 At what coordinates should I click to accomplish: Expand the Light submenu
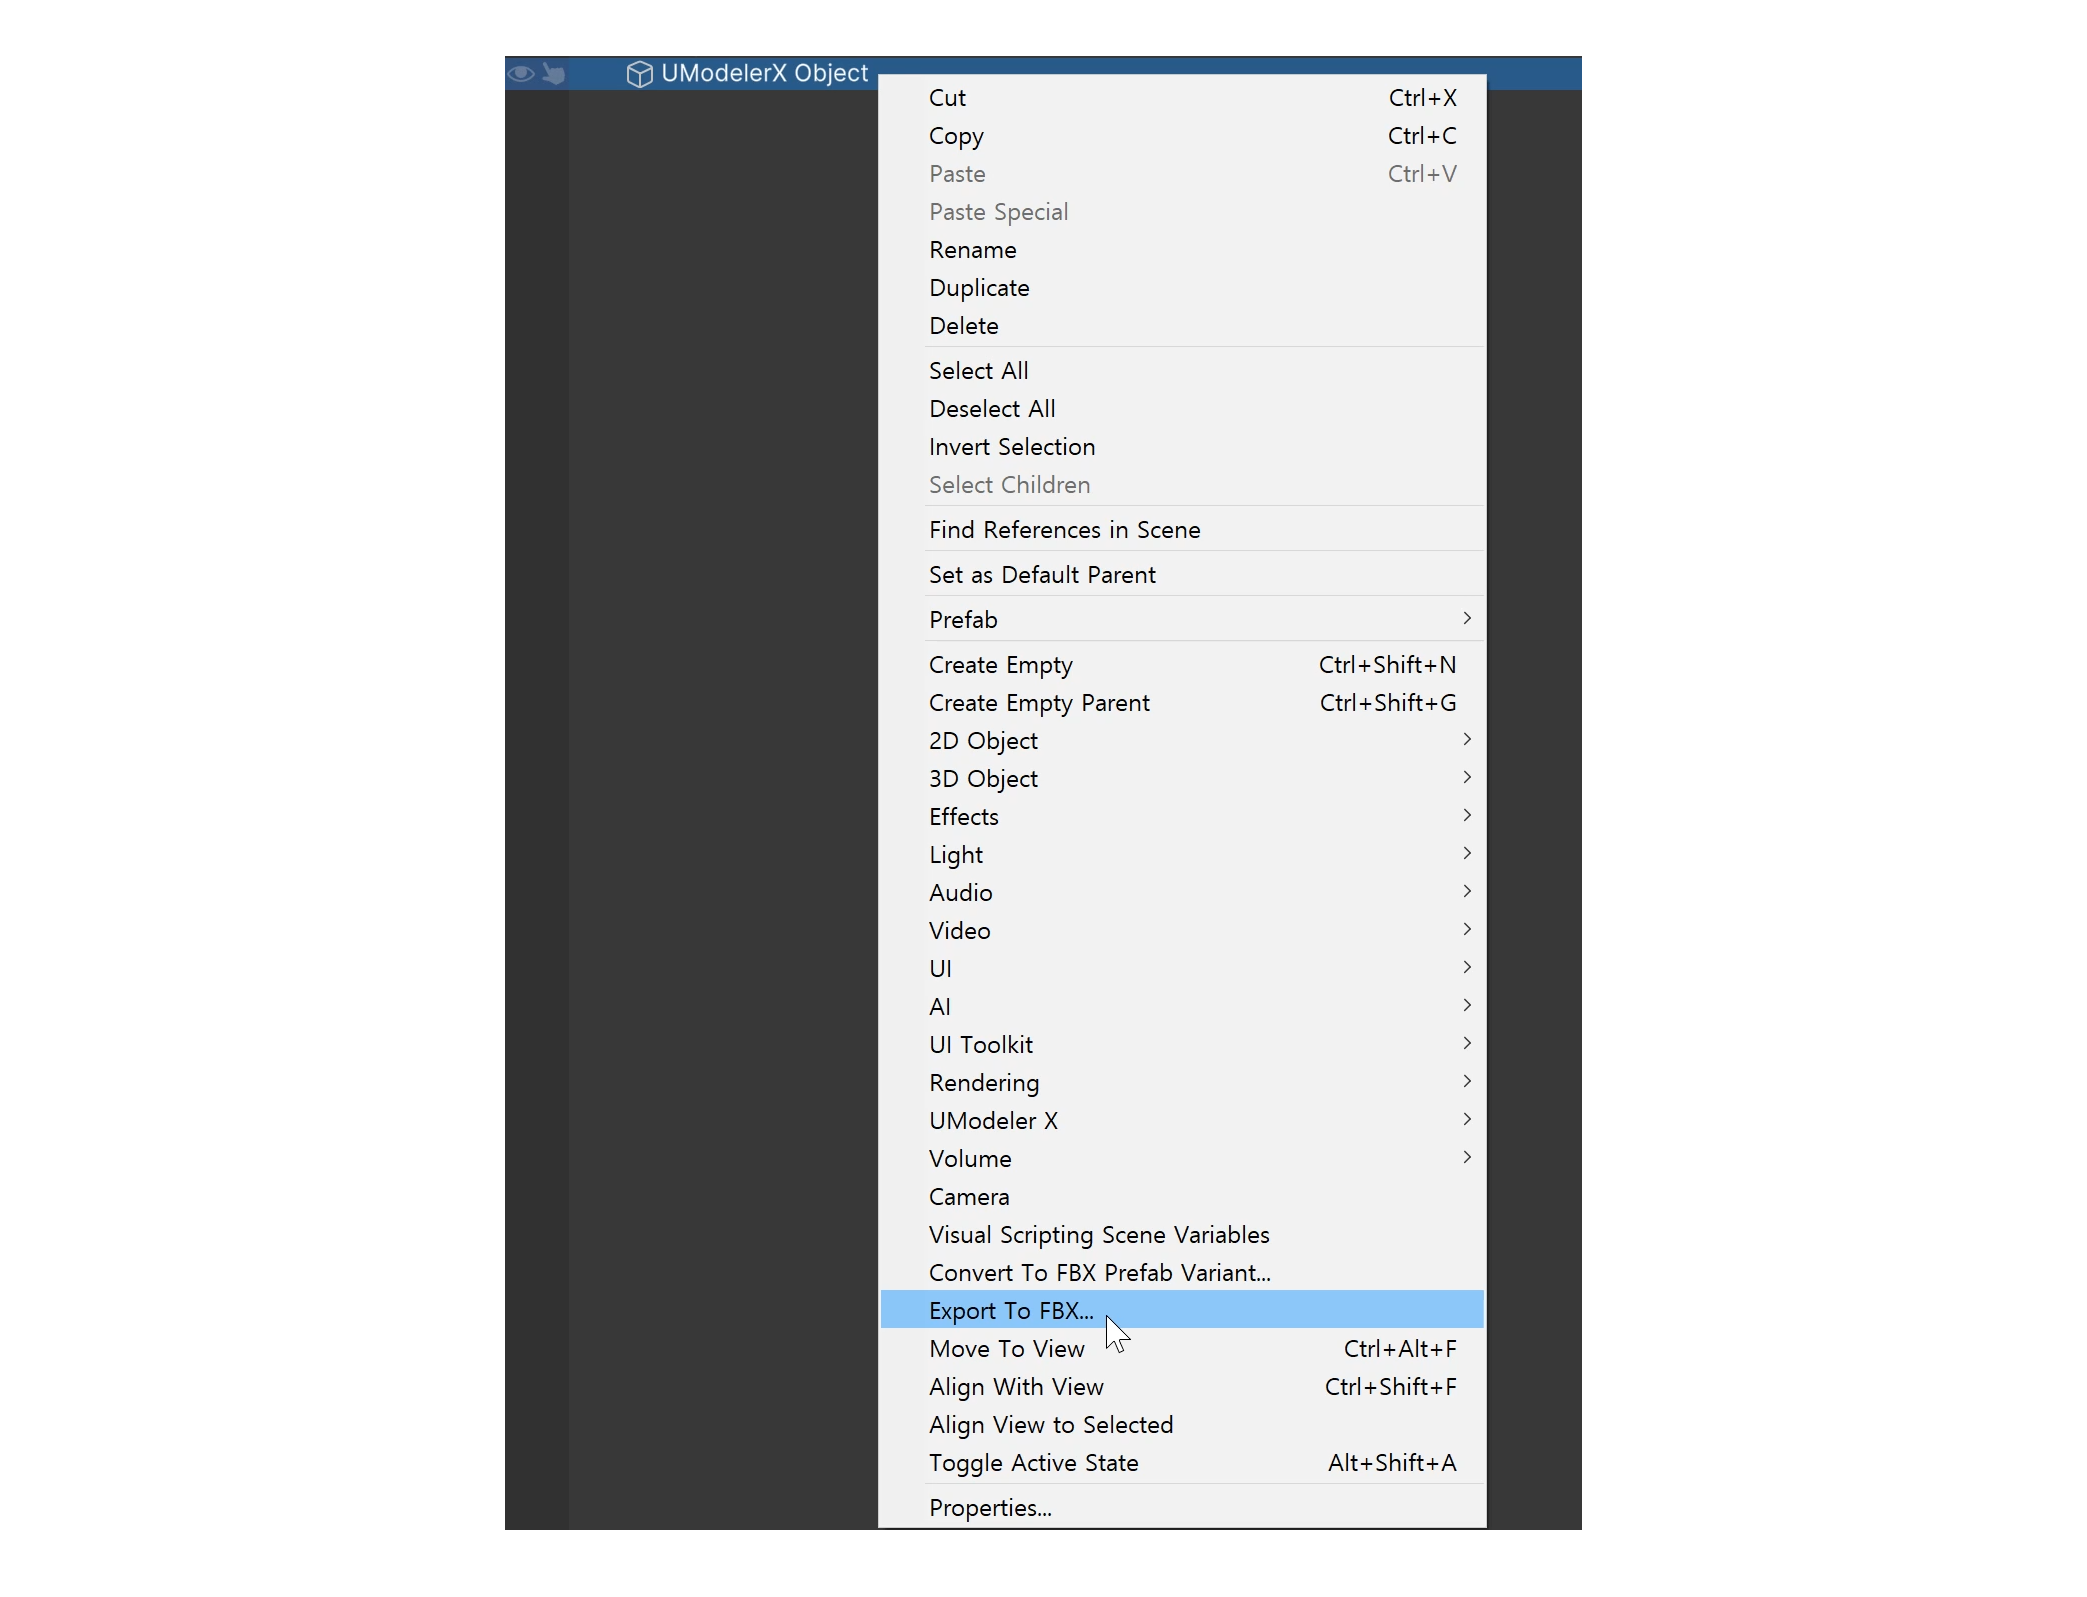coord(1182,855)
